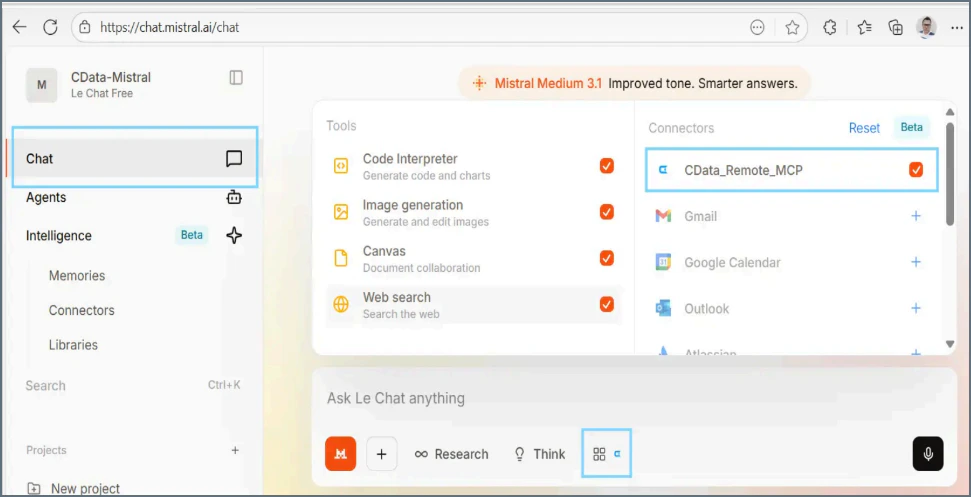
Task: Click the Gmail connector row
Action: pos(791,216)
